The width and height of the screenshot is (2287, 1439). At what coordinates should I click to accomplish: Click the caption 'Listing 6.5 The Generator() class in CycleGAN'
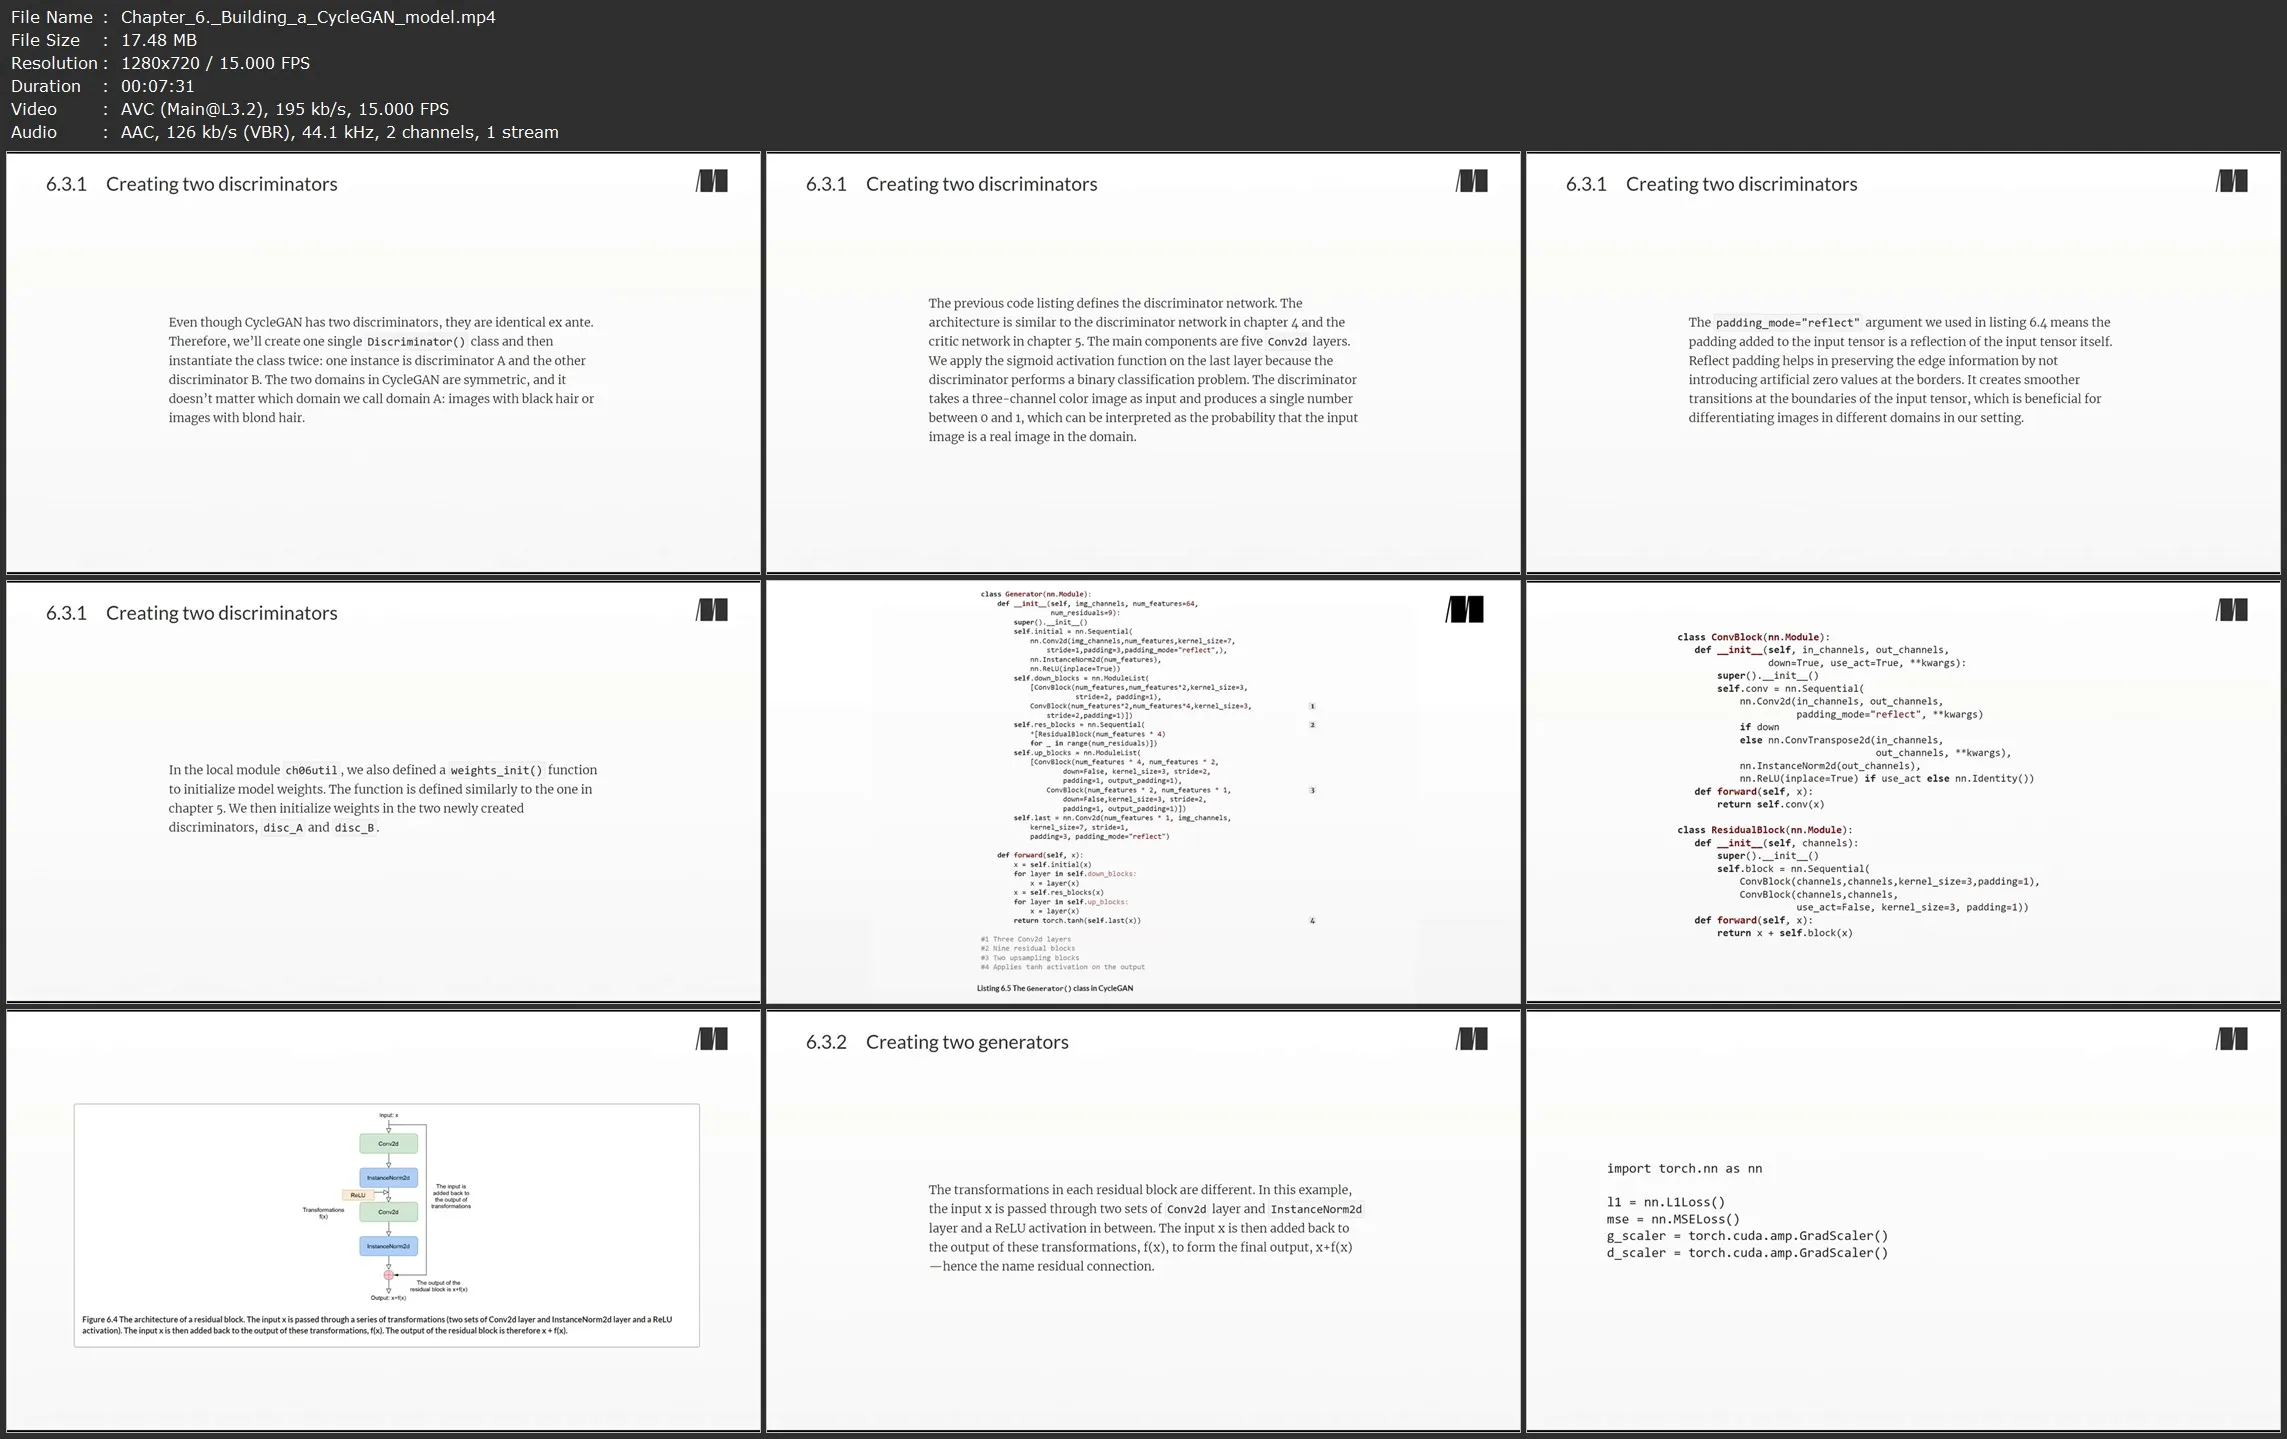pyautogui.click(x=1055, y=988)
